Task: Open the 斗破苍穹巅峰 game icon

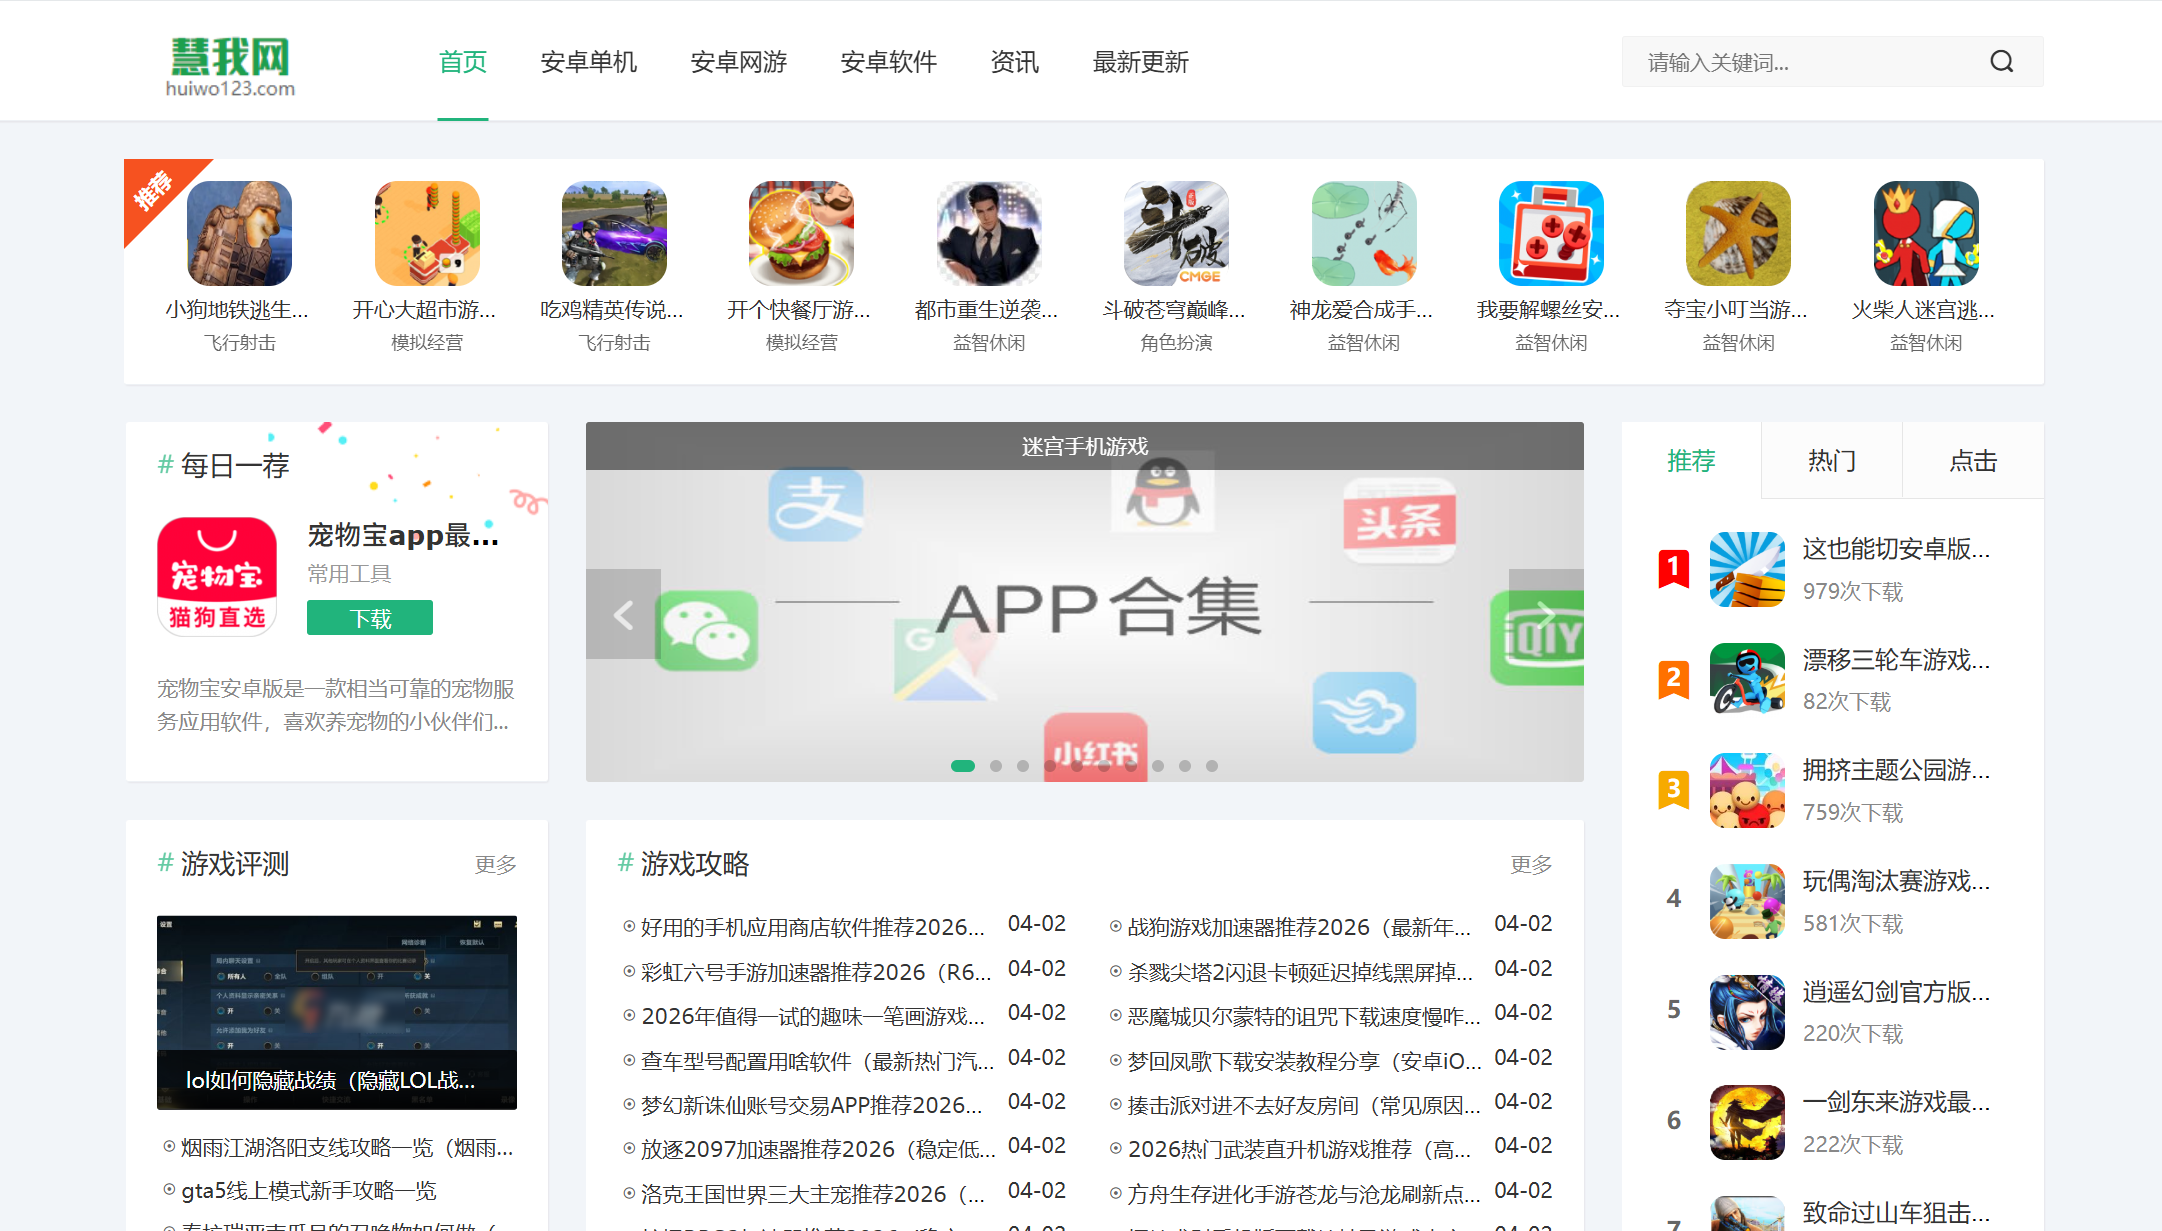Action: point(1176,233)
